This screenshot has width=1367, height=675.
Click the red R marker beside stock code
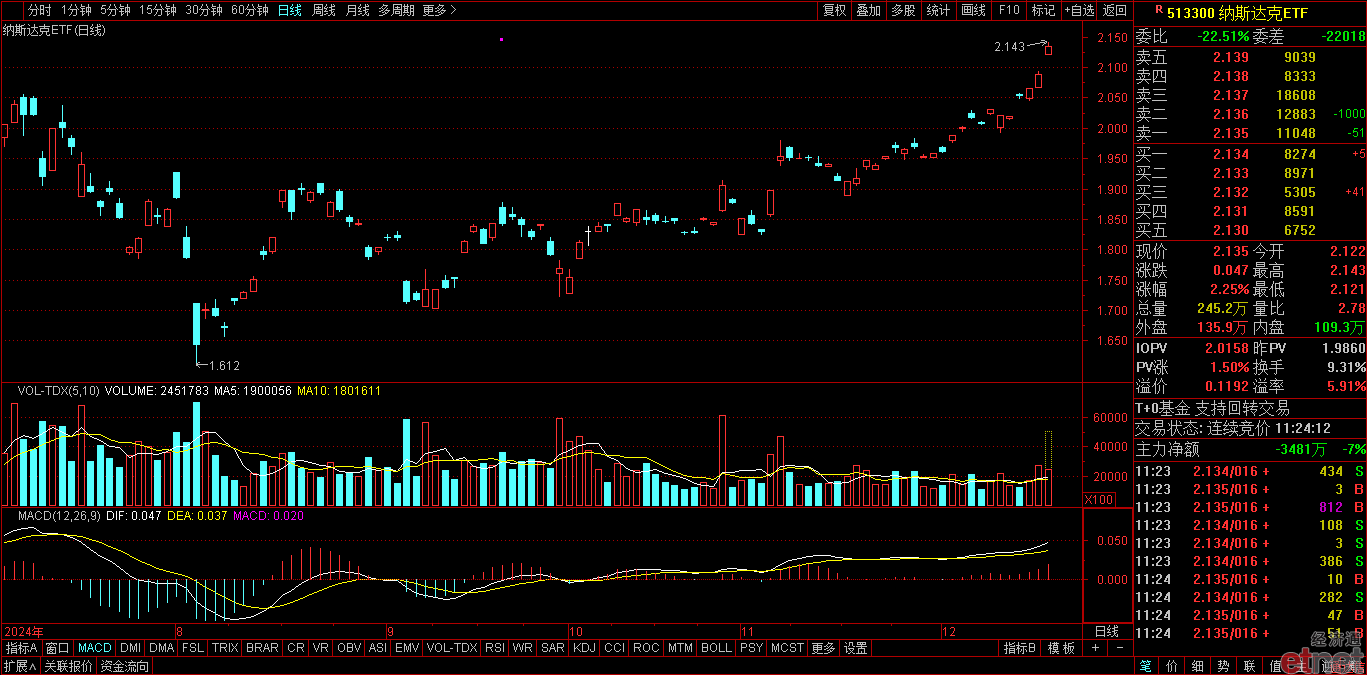coord(1158,10)
